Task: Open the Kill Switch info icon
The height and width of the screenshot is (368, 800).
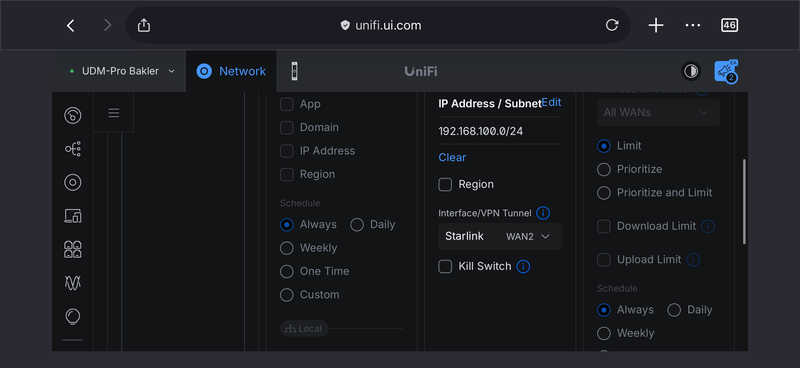Action: pyautogui.click(x=523, y=266)
